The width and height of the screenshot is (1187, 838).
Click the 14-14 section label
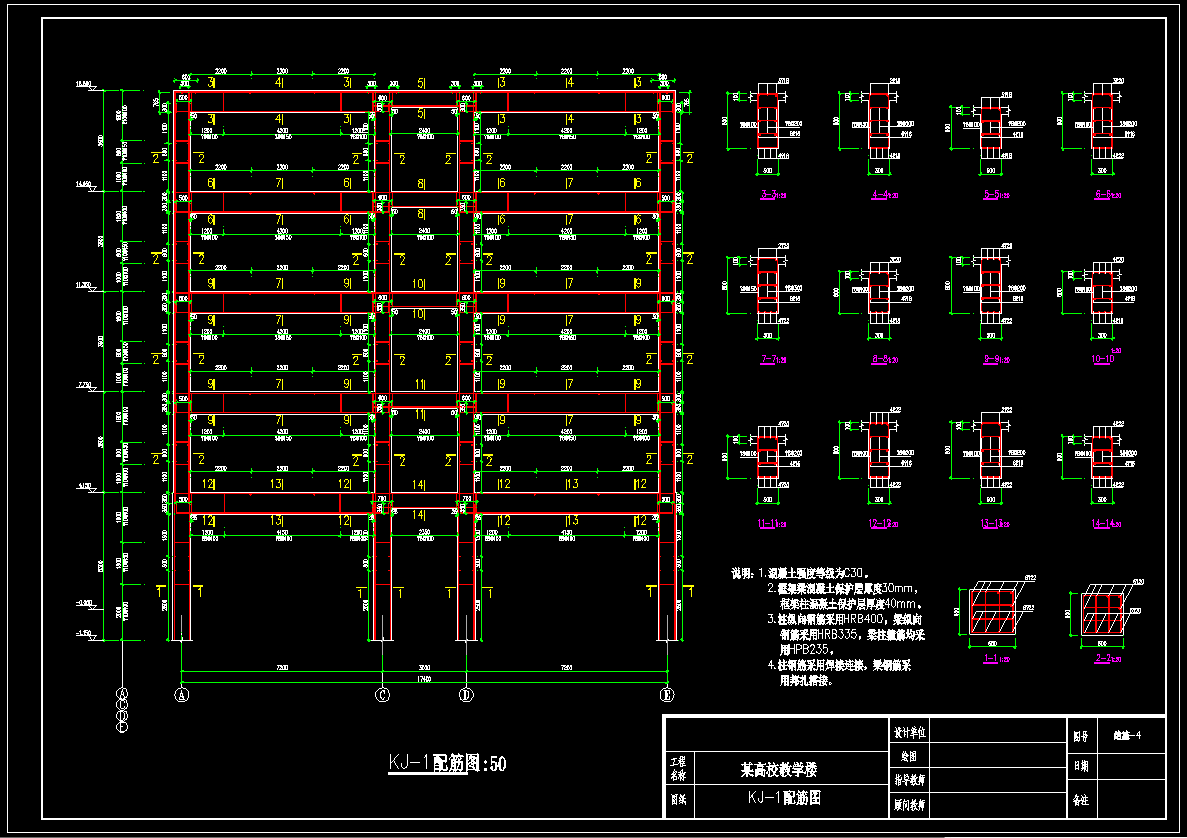[x=1101, y=521]
